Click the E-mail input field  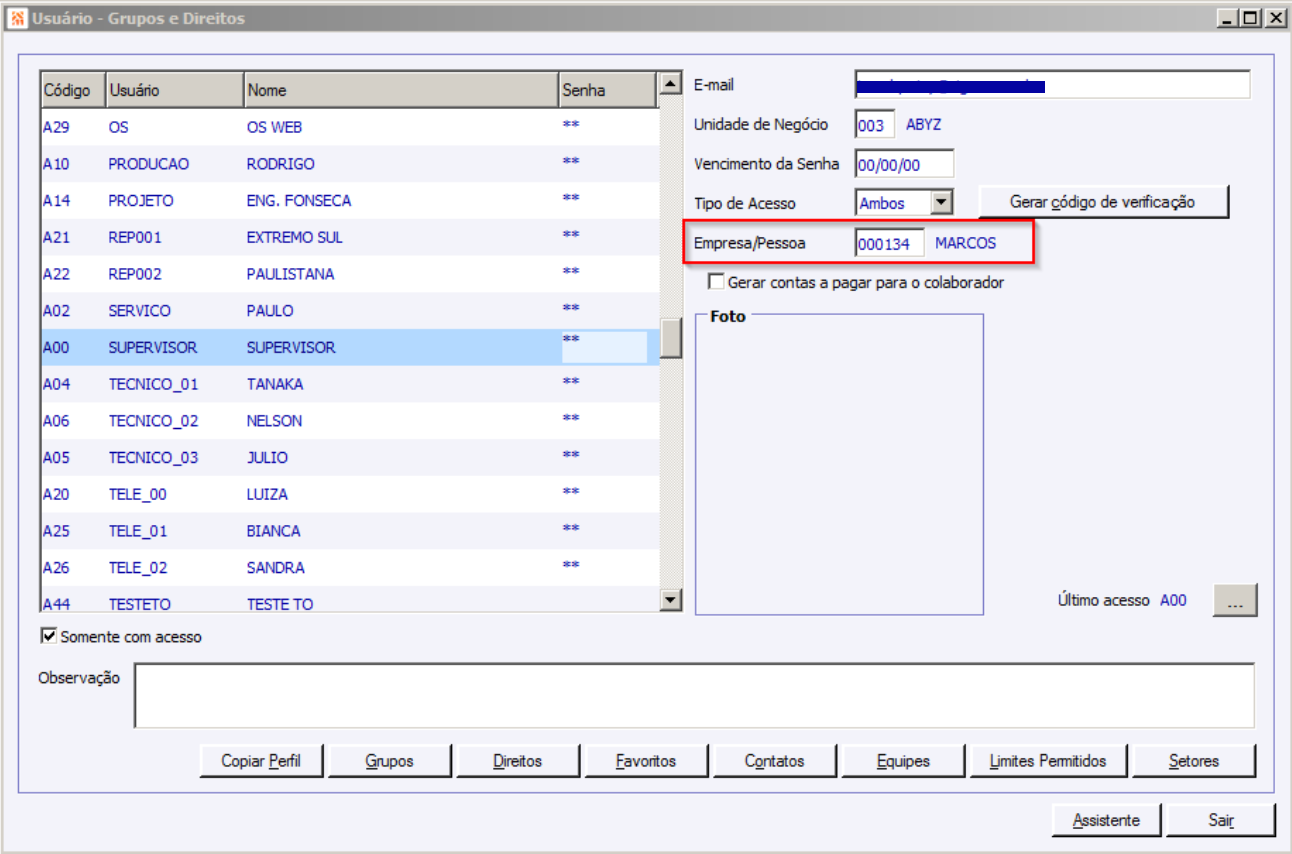tap(1053, 86)
